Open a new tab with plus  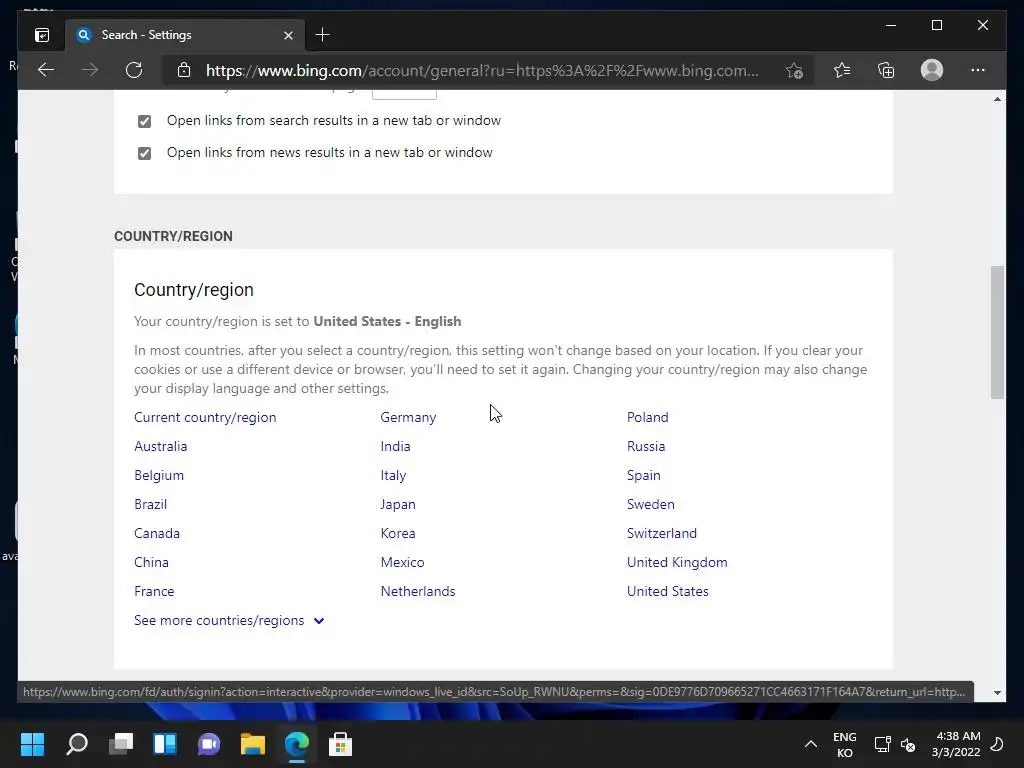tap(322, 35)
